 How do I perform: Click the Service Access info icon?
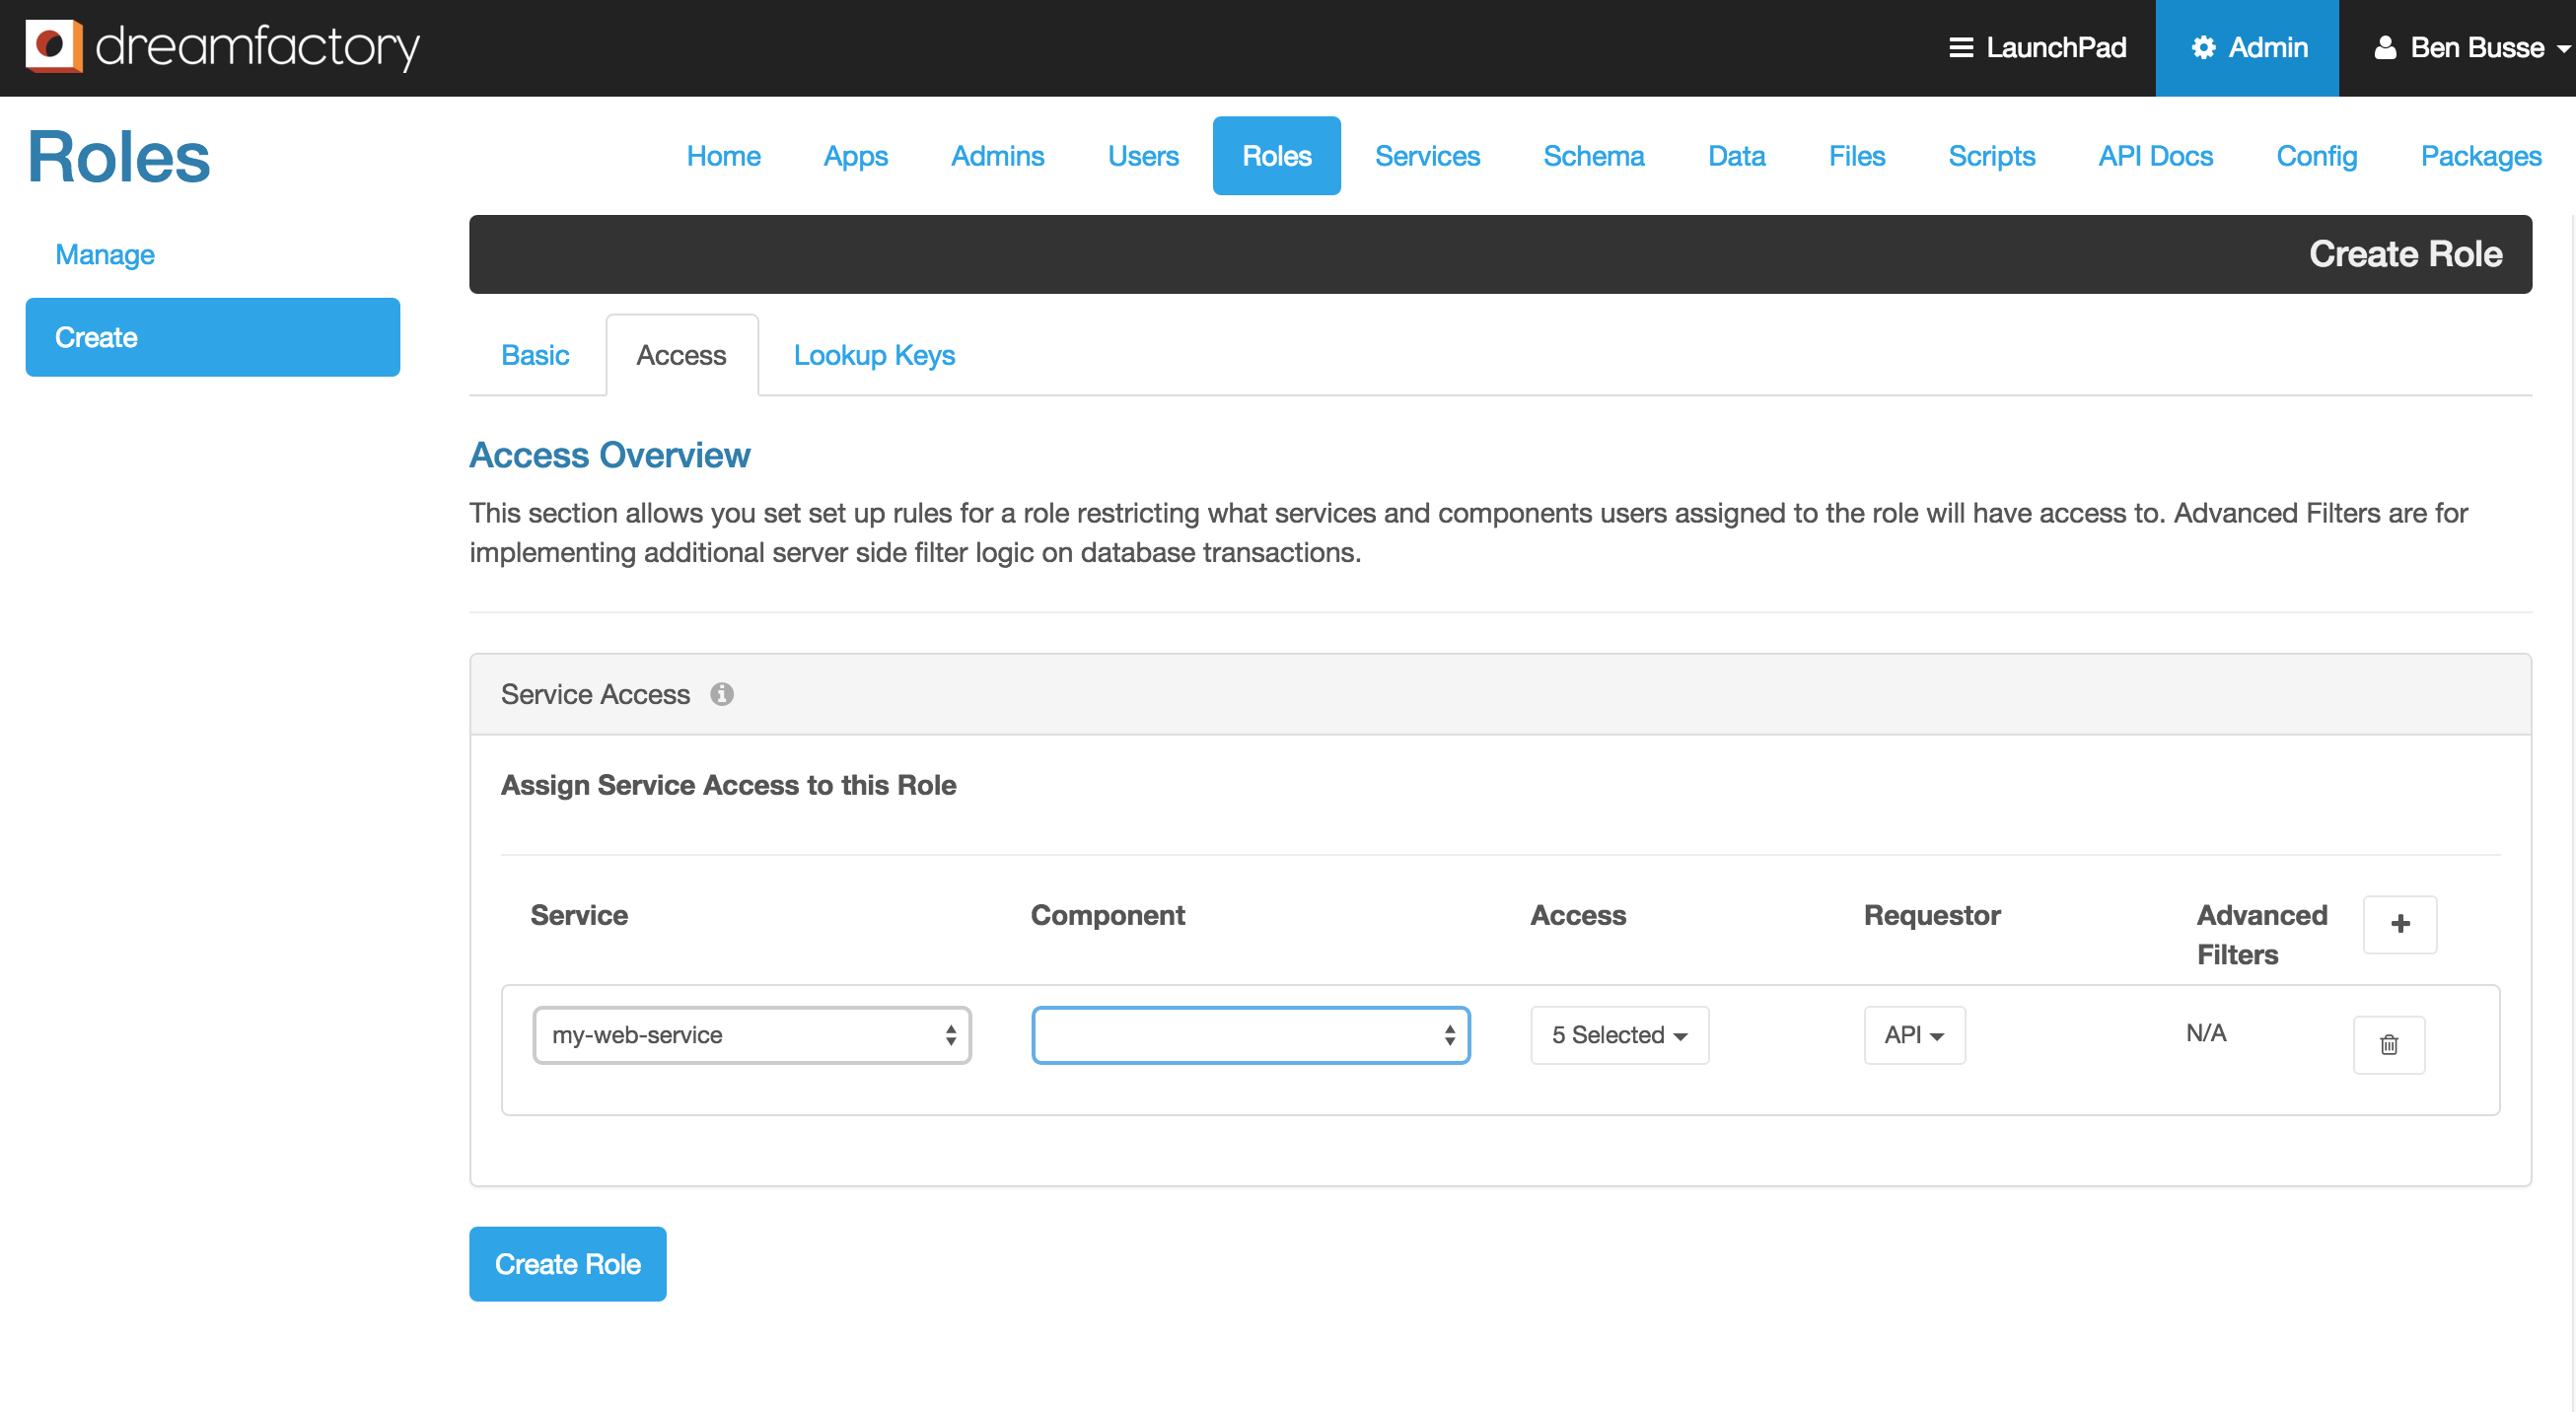tap(722, 694)
